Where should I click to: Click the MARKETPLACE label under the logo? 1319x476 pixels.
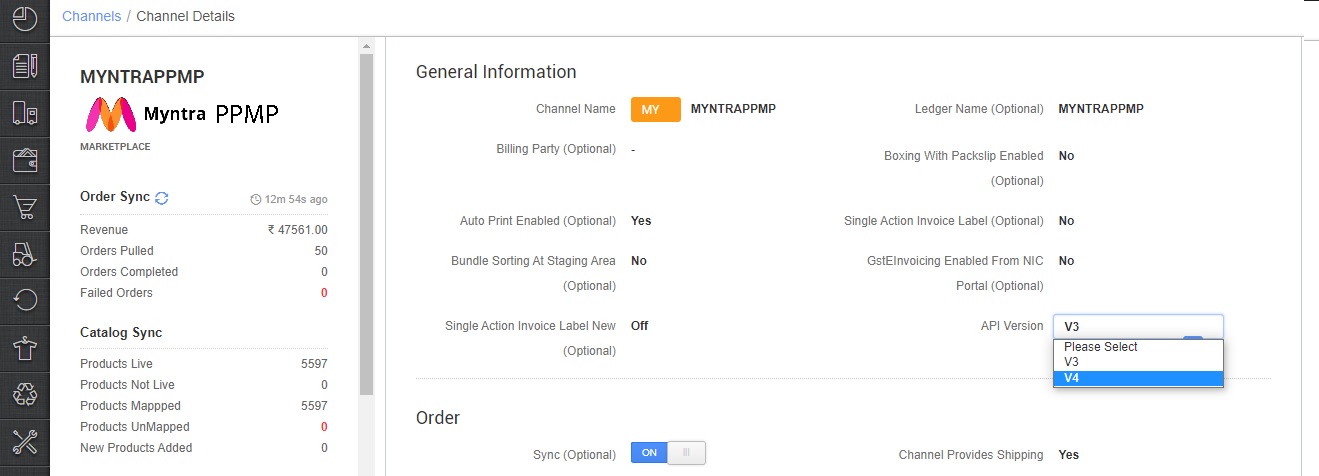115,146
